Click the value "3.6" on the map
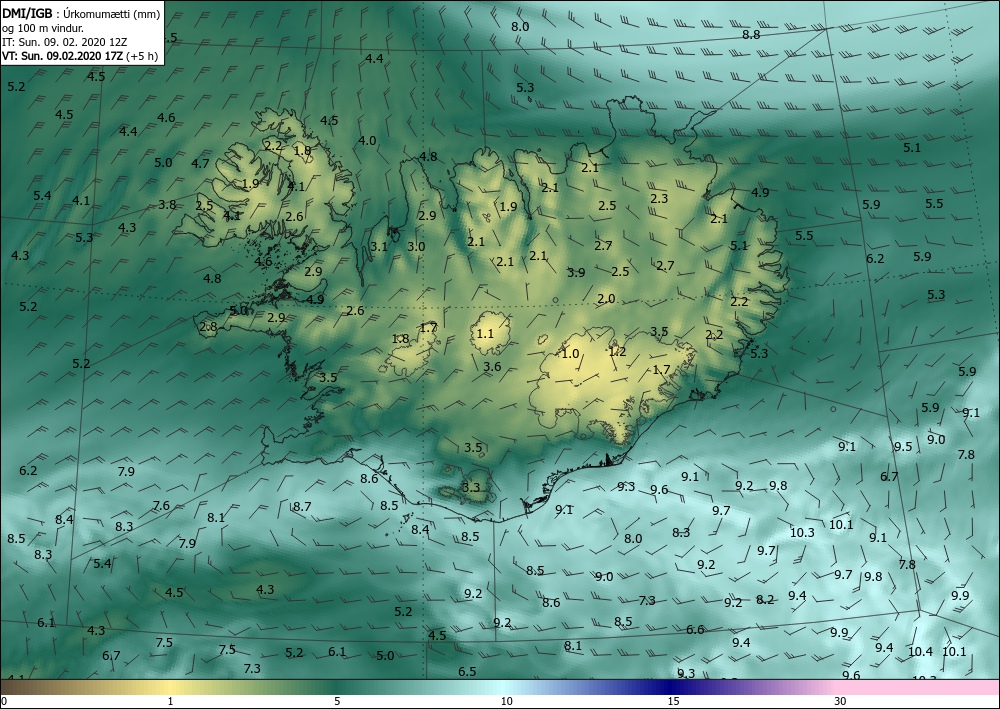This screenshot has height=709, width=1000. tap(492, 366)
